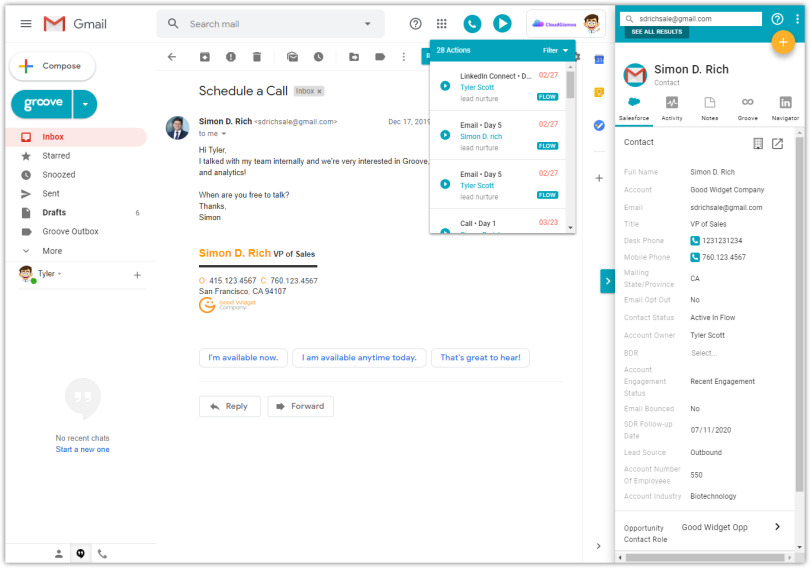Switch to the Navigator tab

click(785, 108)
